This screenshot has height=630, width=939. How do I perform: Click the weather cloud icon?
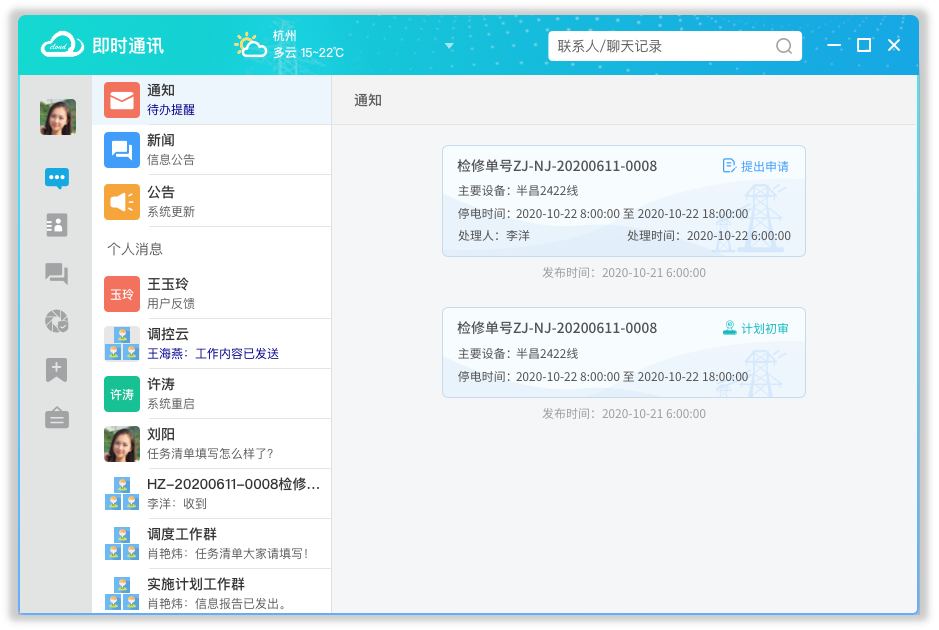[249, 45]
